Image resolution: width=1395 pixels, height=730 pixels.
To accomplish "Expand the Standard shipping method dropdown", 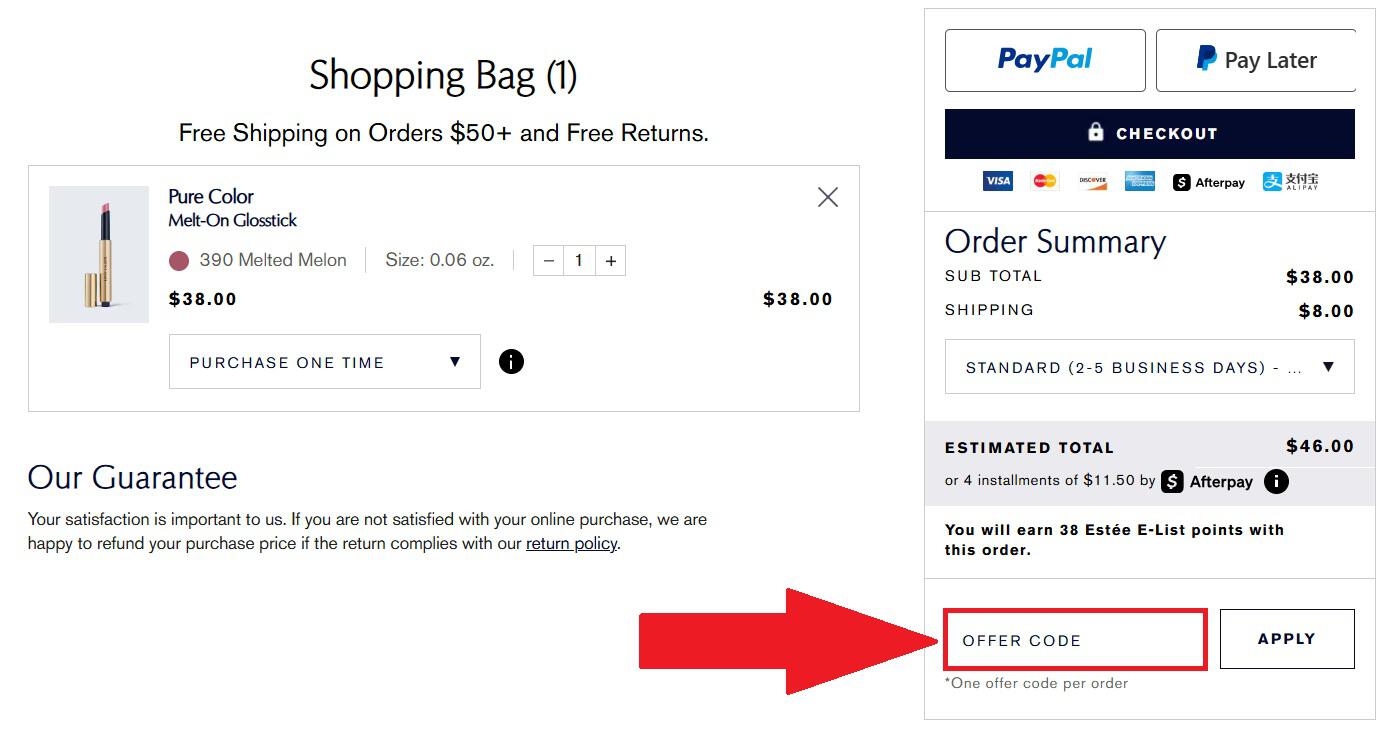I will click(x=1149, y=367).
